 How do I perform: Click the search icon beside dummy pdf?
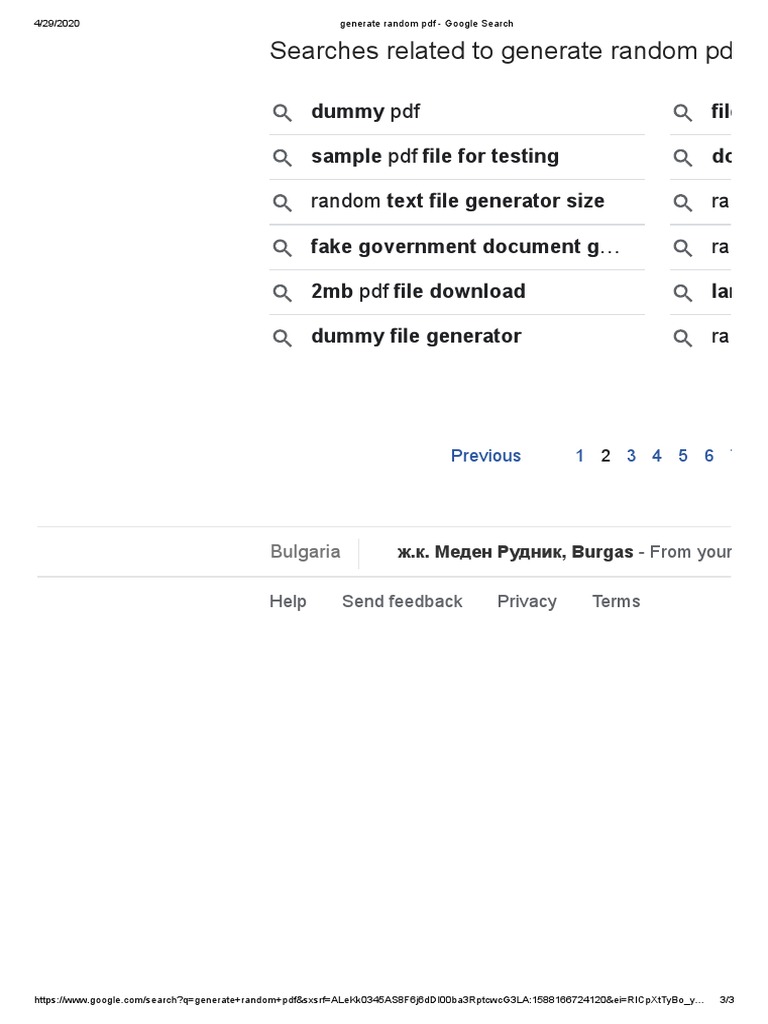283,113
